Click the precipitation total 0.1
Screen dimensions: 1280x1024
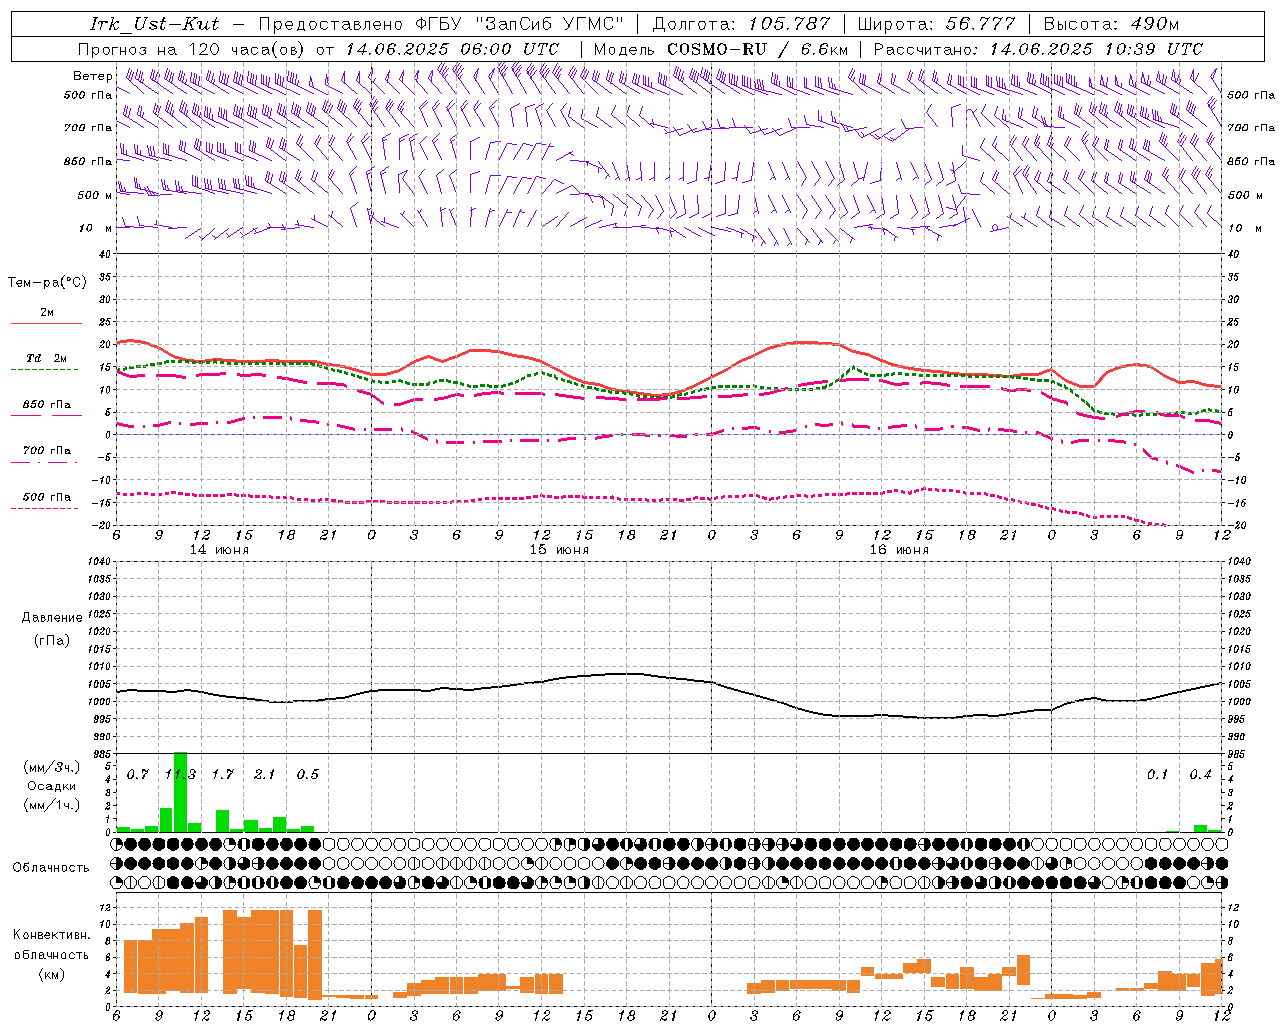(1158, 774)
